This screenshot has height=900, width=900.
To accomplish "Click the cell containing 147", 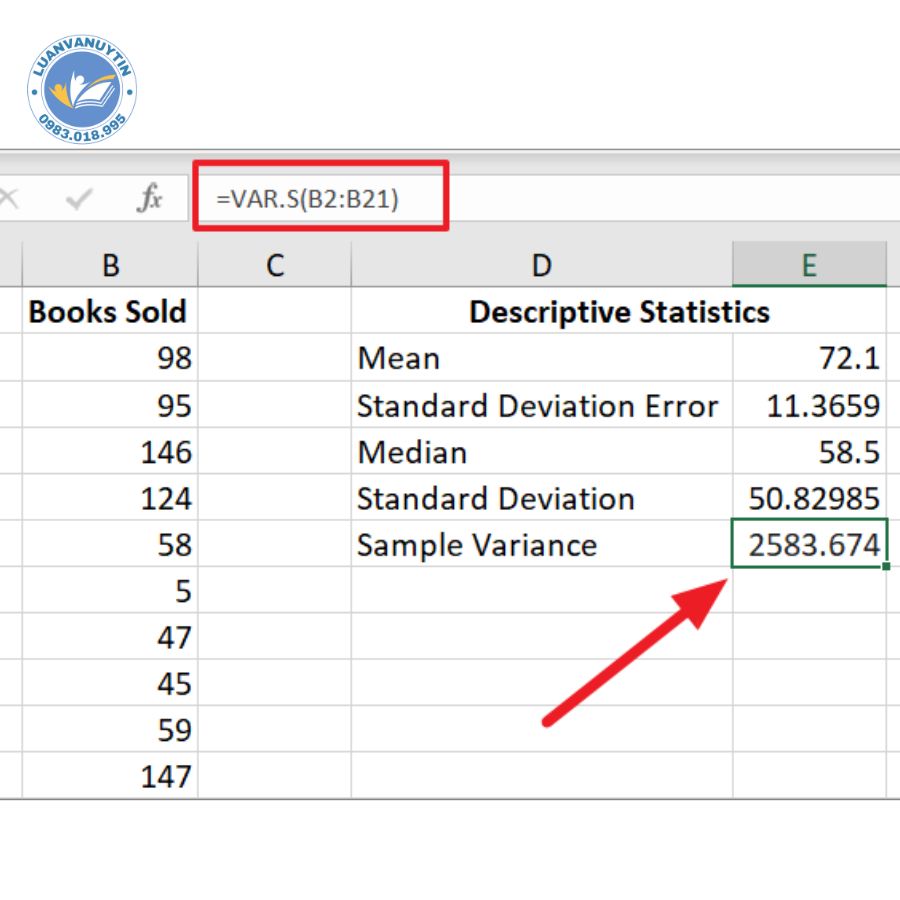I will pyautogui.click(x=110, y=777).
